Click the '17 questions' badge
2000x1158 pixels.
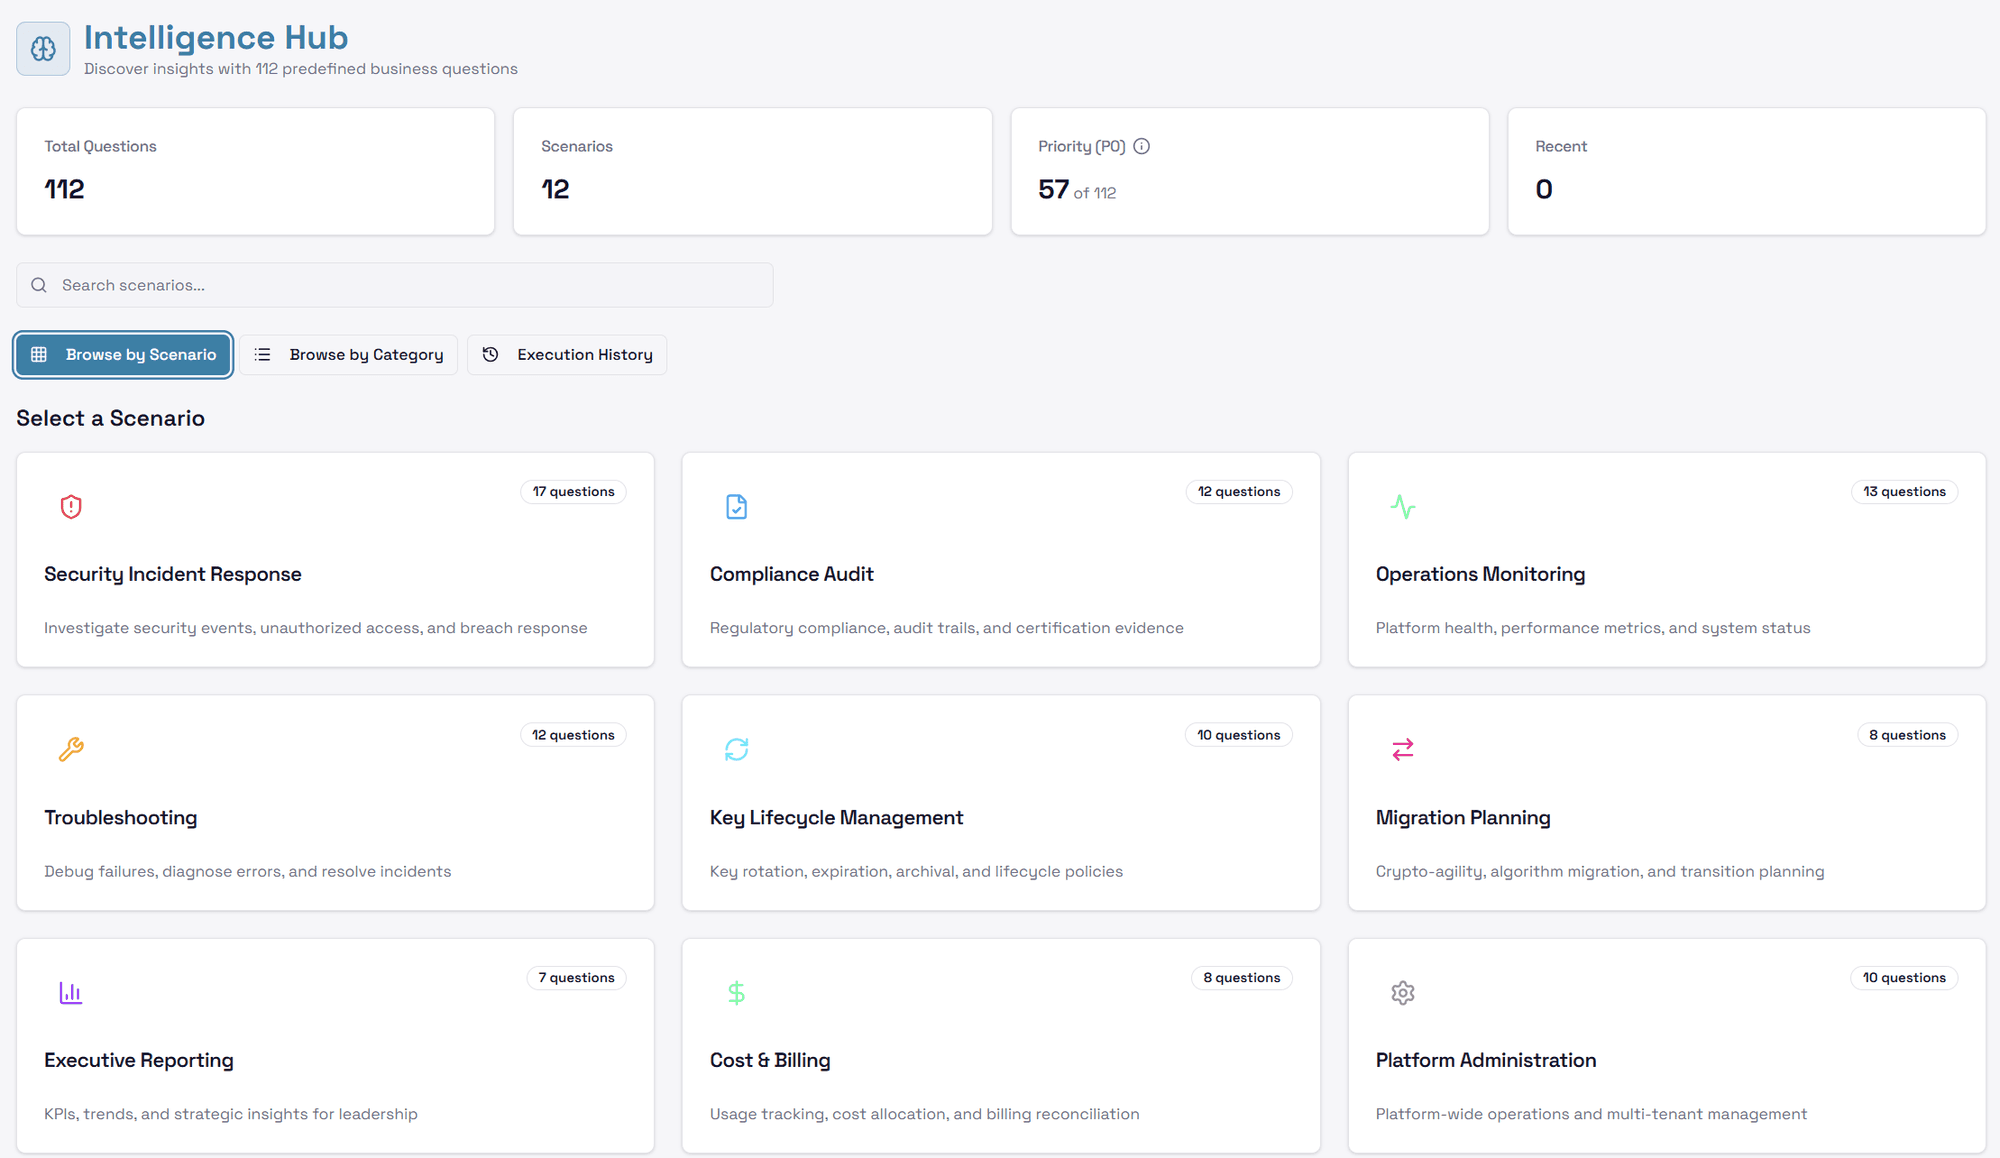573,492
